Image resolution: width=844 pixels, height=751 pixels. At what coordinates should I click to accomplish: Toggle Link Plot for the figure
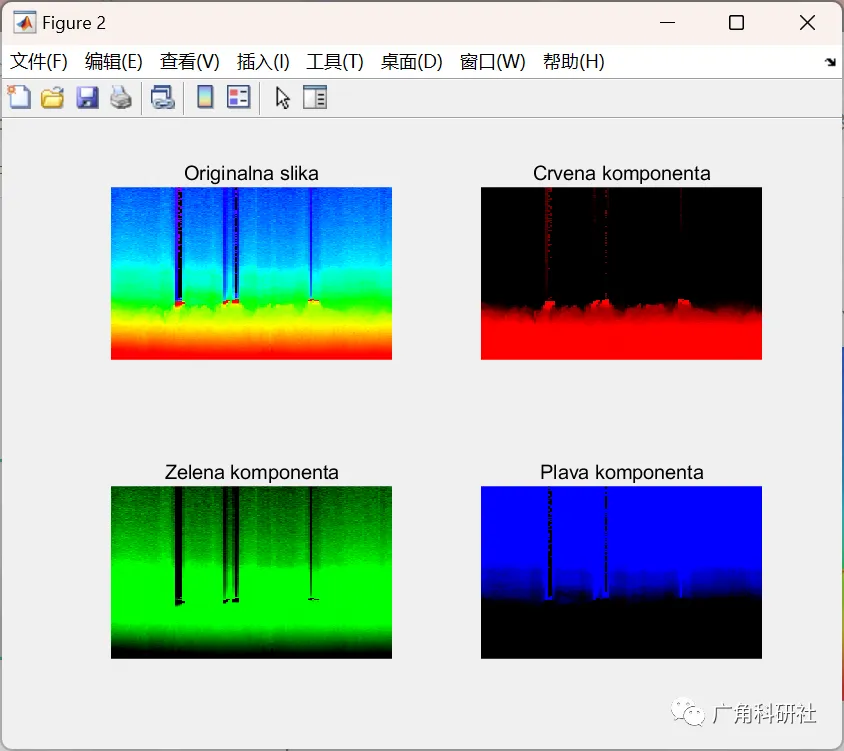(x=163, y=97)
